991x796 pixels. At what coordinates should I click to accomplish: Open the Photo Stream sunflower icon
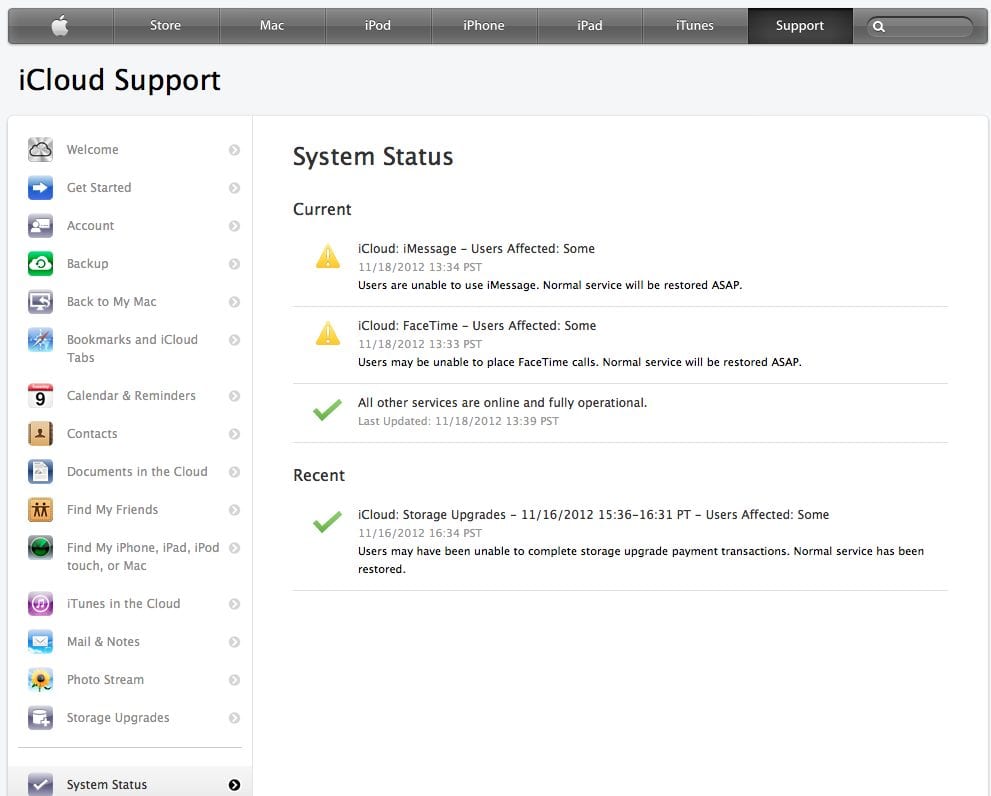point(41,680)
